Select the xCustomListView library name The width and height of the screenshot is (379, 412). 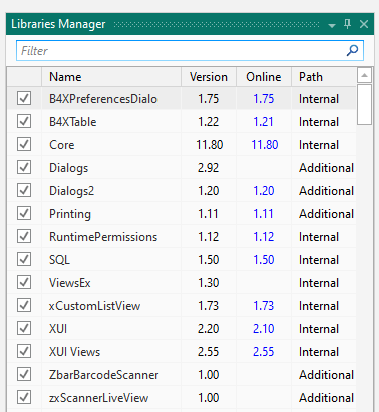[94, 306]
